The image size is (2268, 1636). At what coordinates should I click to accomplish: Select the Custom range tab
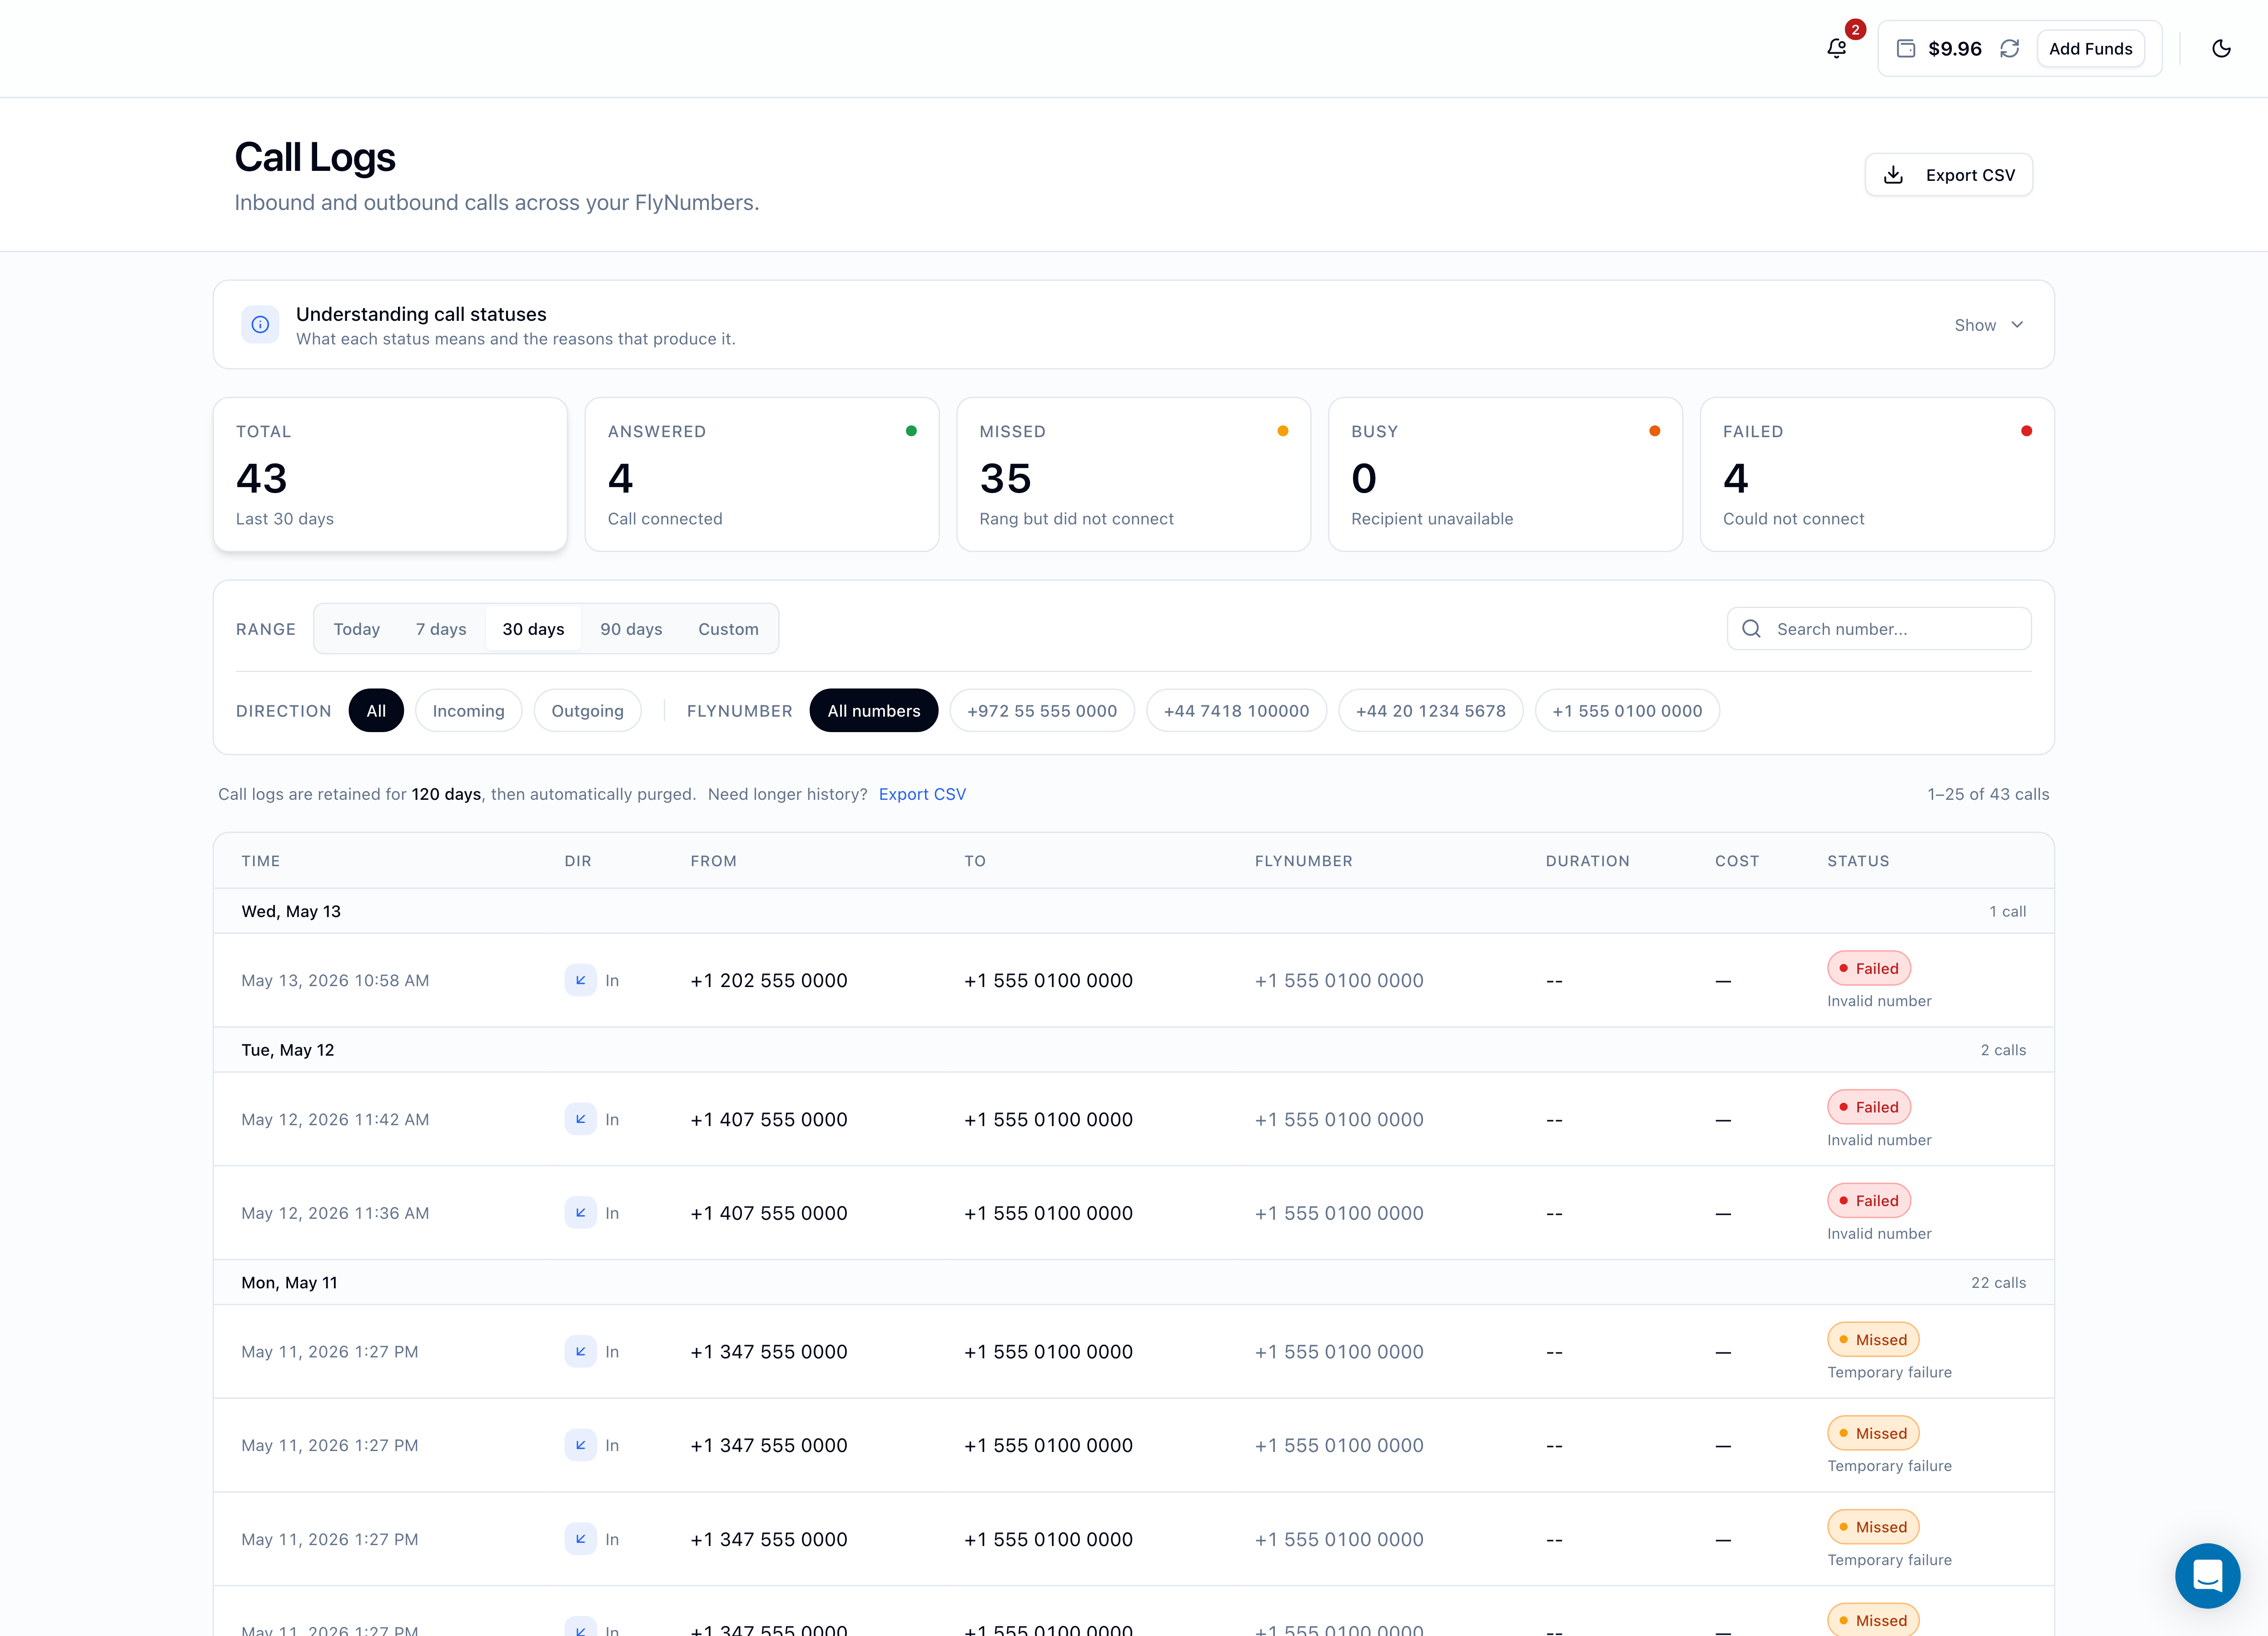728,629
